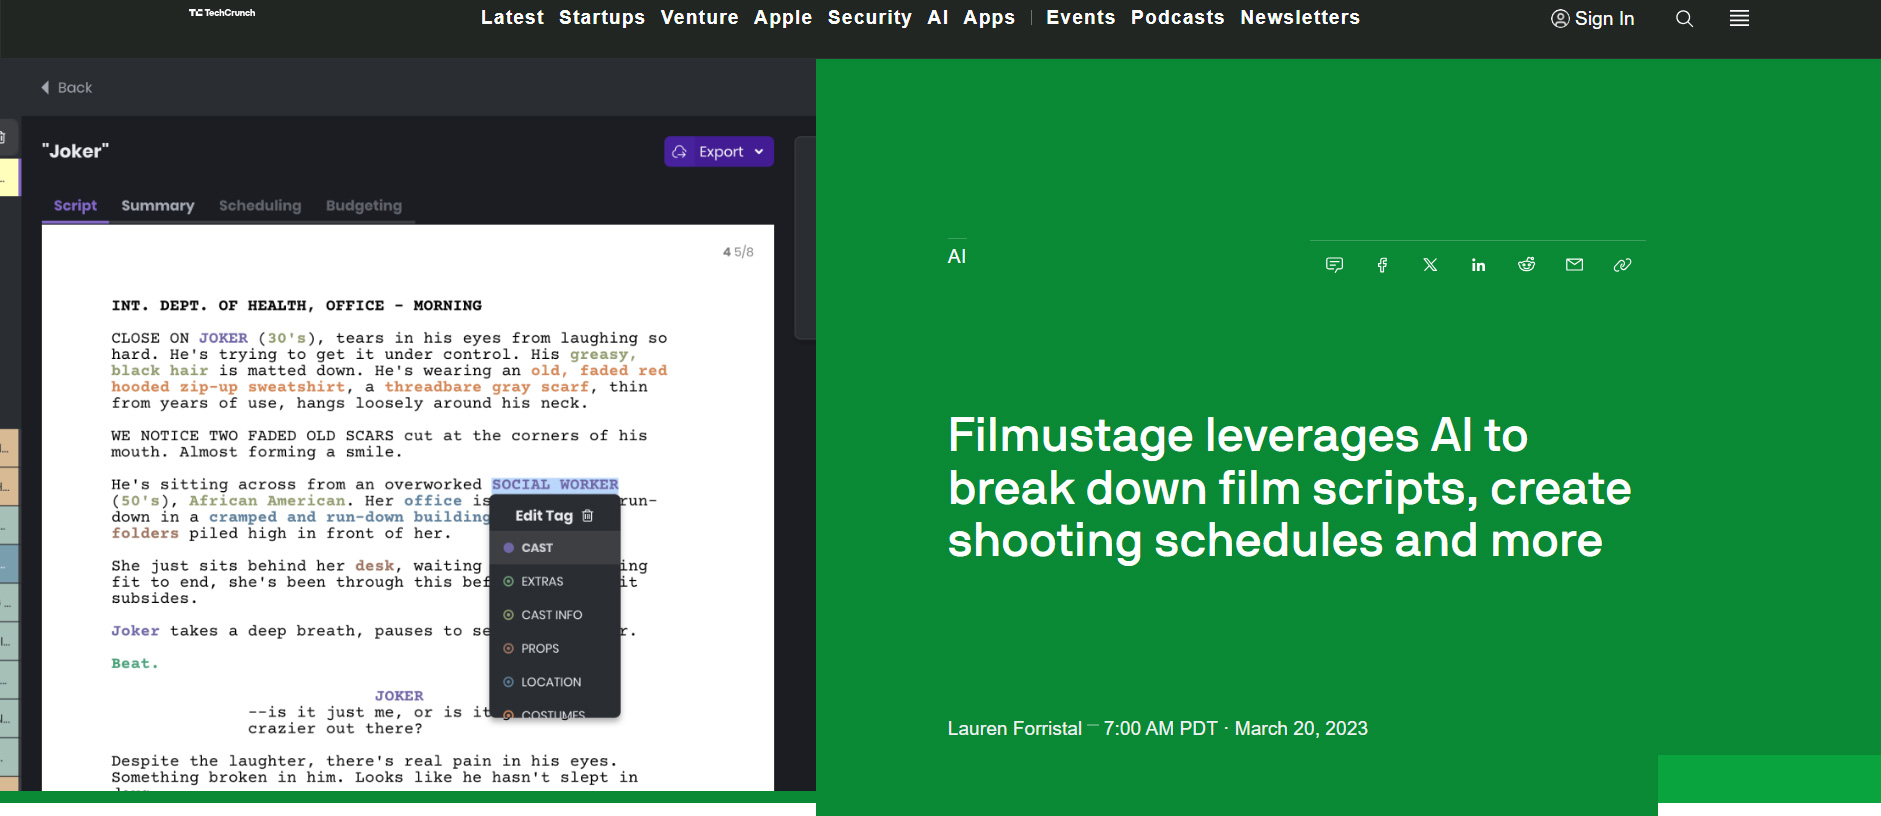1881x816 pixels.
Task: Select the CAST INFO tag option
Action: click(555, 615)
